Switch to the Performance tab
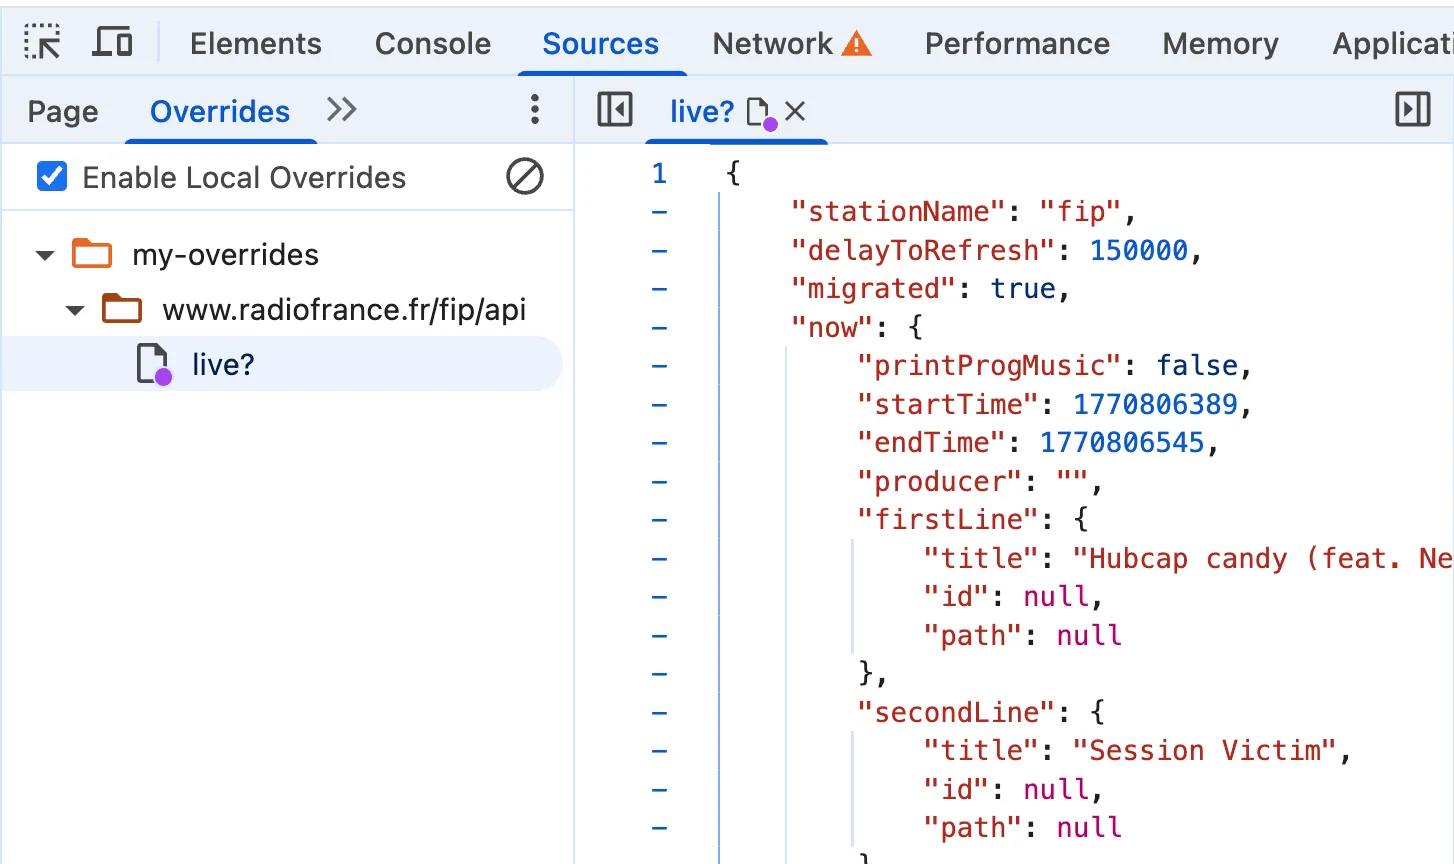This screenshot has height=864, width=1454. pyautogui.click(x=1017, y=43)
